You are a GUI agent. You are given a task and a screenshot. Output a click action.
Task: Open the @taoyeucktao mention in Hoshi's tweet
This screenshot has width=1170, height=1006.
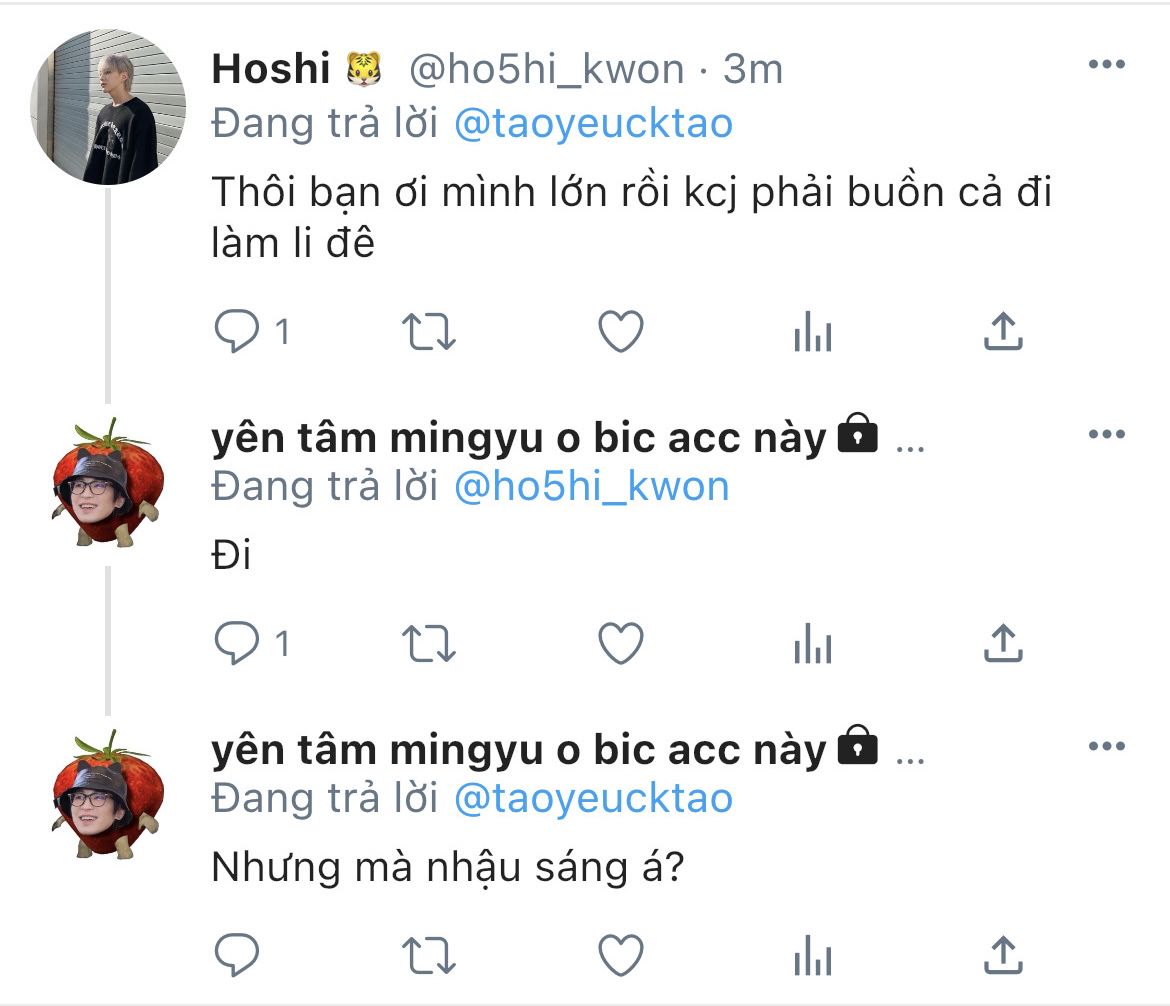pos(593,124)
